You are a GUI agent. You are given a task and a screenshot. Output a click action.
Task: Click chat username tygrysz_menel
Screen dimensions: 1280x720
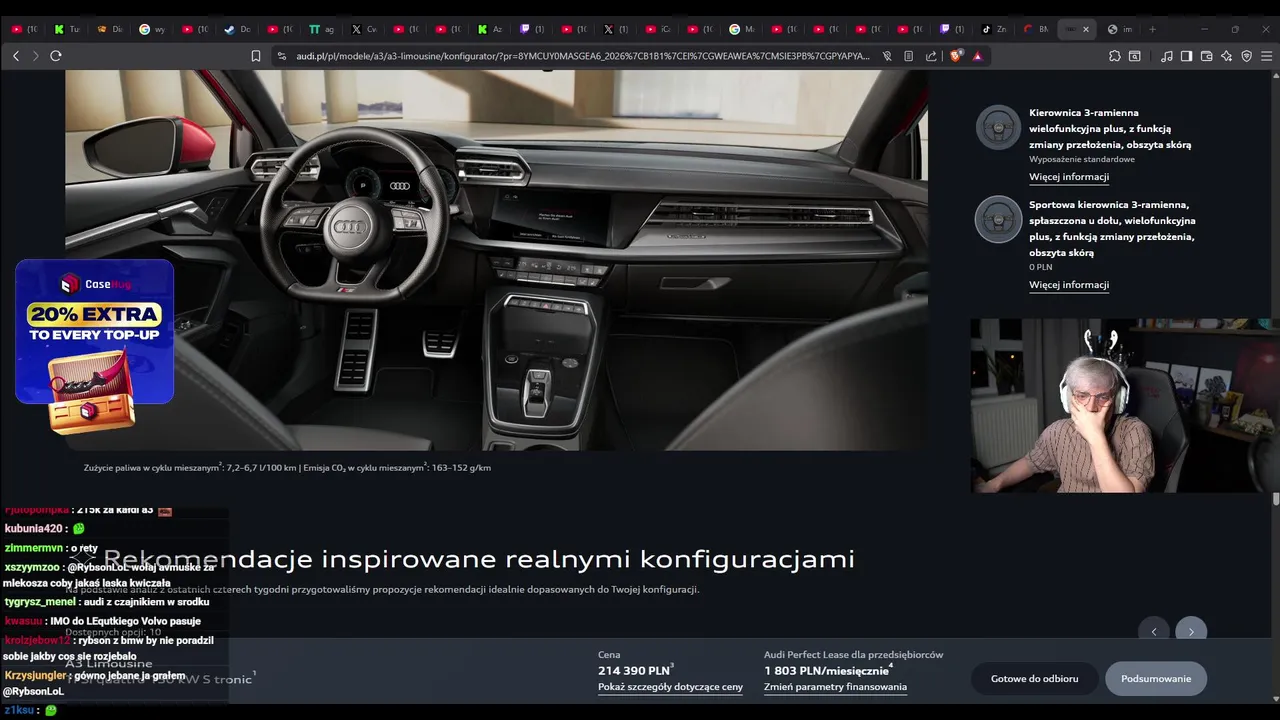click(40, 602)
